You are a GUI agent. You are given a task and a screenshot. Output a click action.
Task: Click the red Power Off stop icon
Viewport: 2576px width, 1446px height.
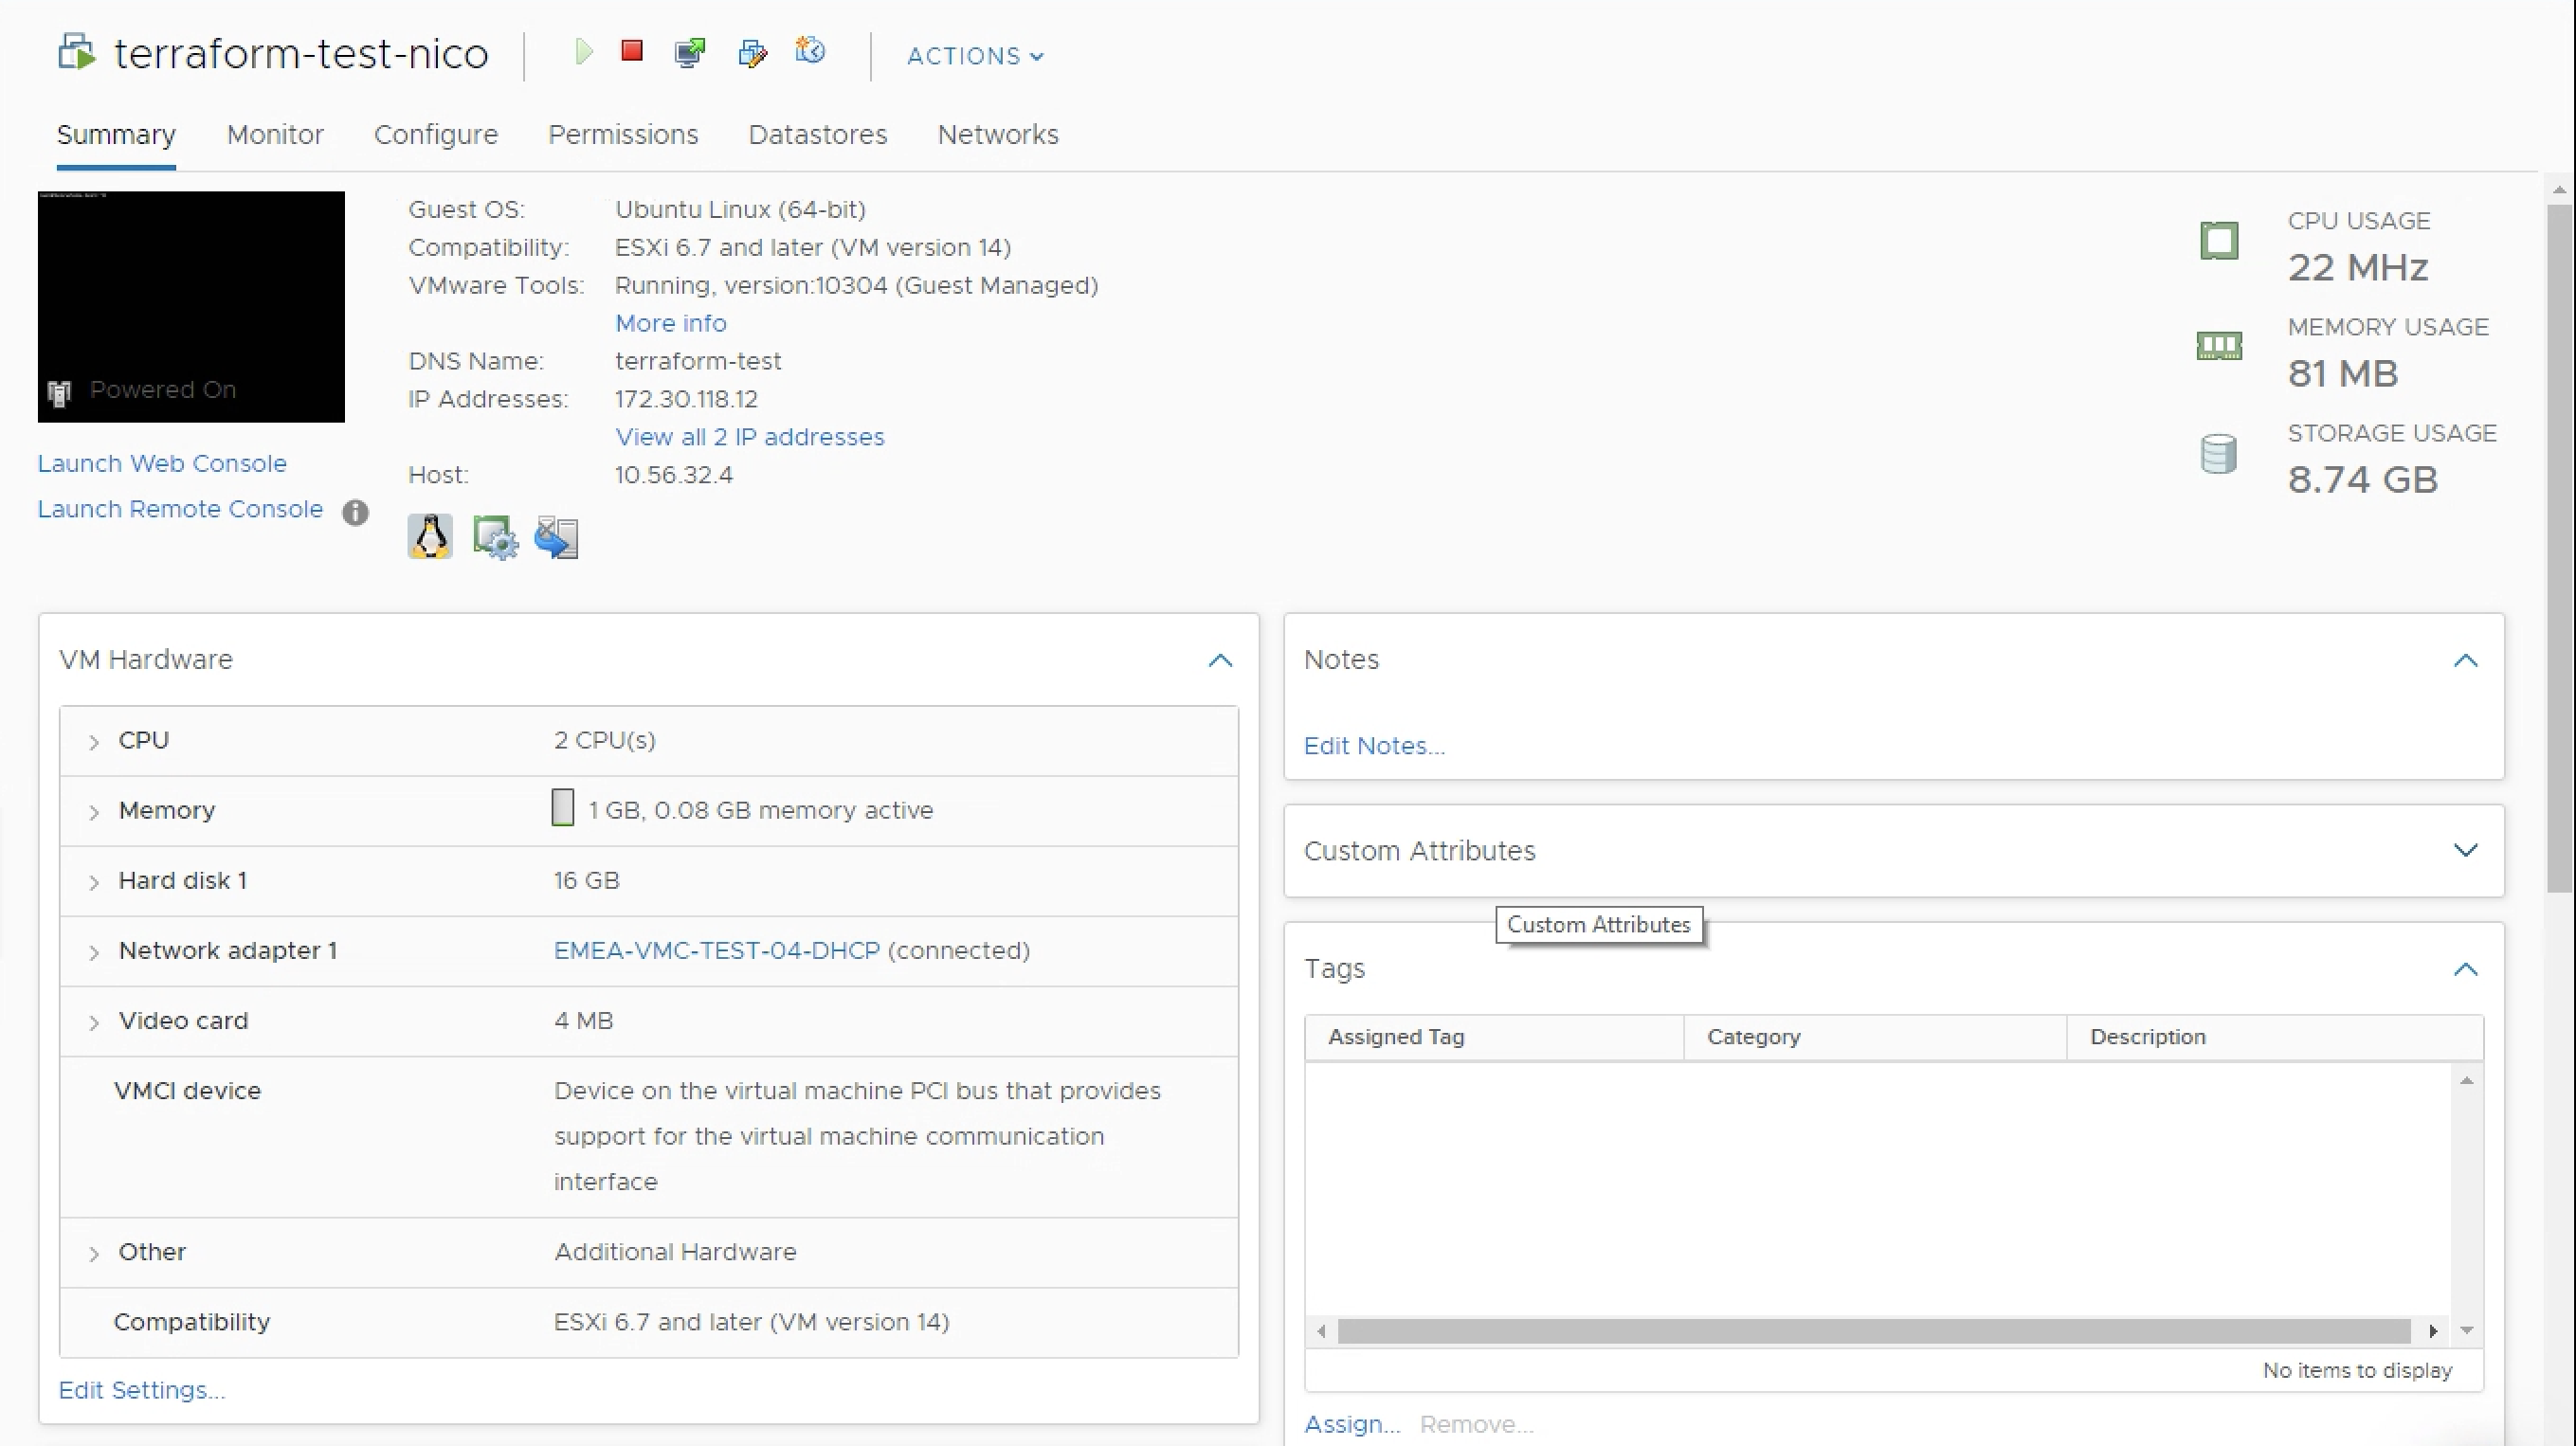point(632,51)
